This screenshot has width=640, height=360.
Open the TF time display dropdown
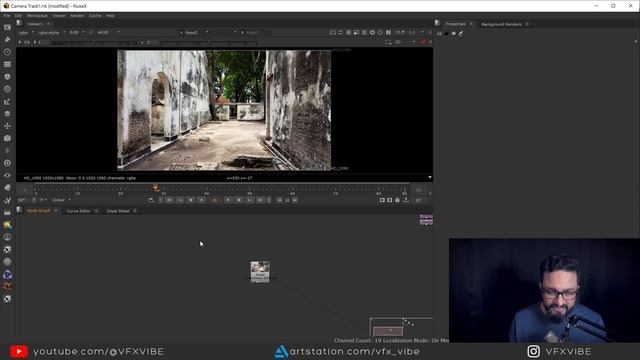pos(43,200)
